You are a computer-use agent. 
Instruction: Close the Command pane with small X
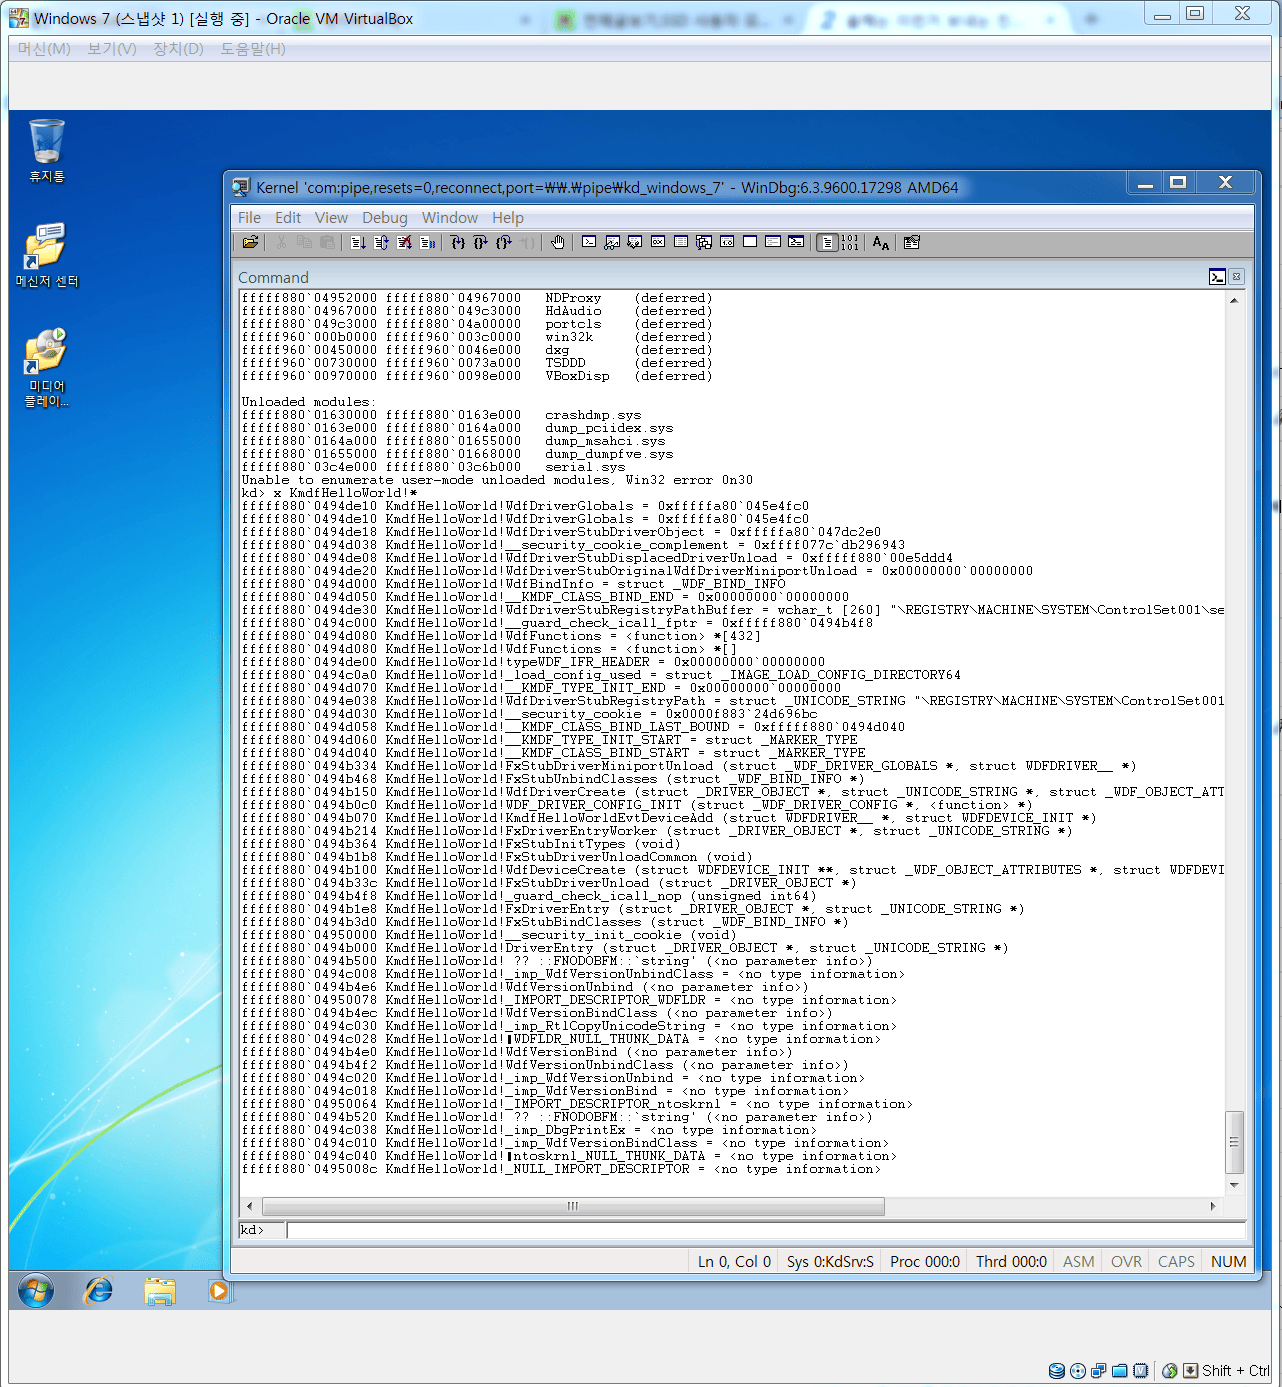1237,277
